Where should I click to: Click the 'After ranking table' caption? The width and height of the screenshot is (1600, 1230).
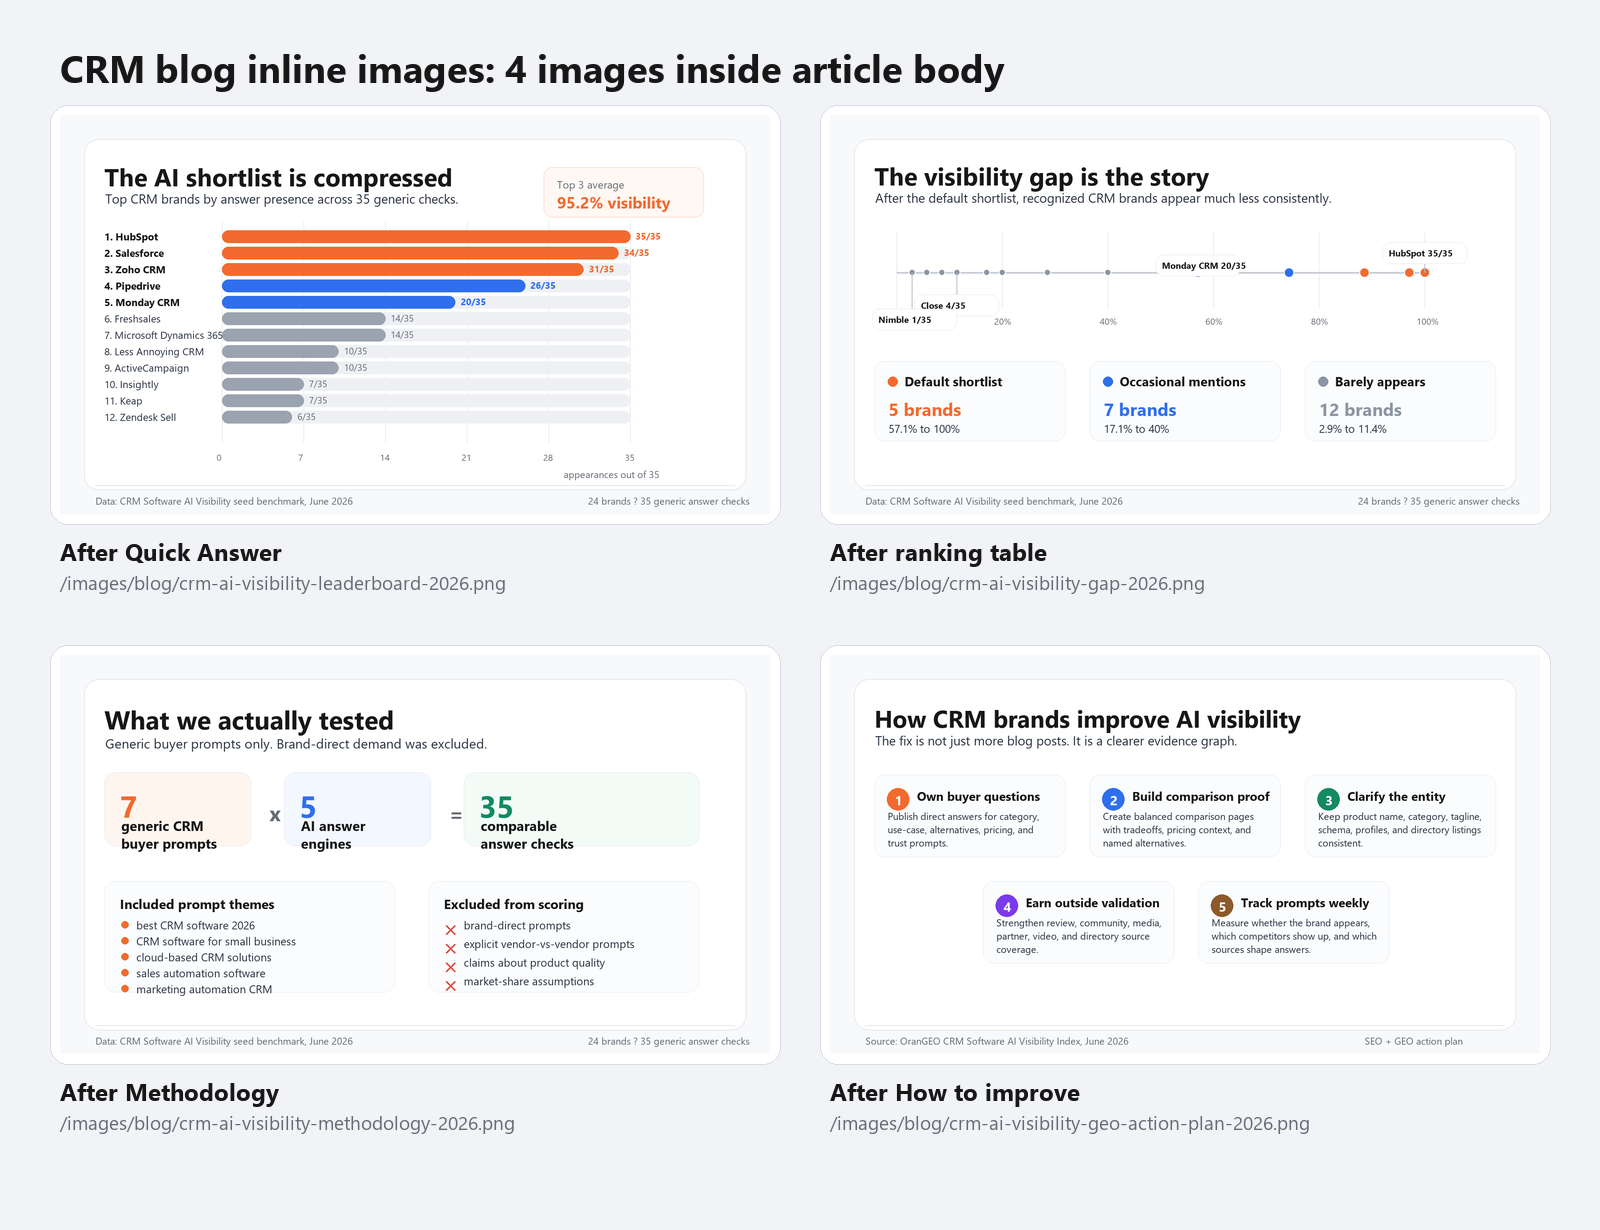938,553
